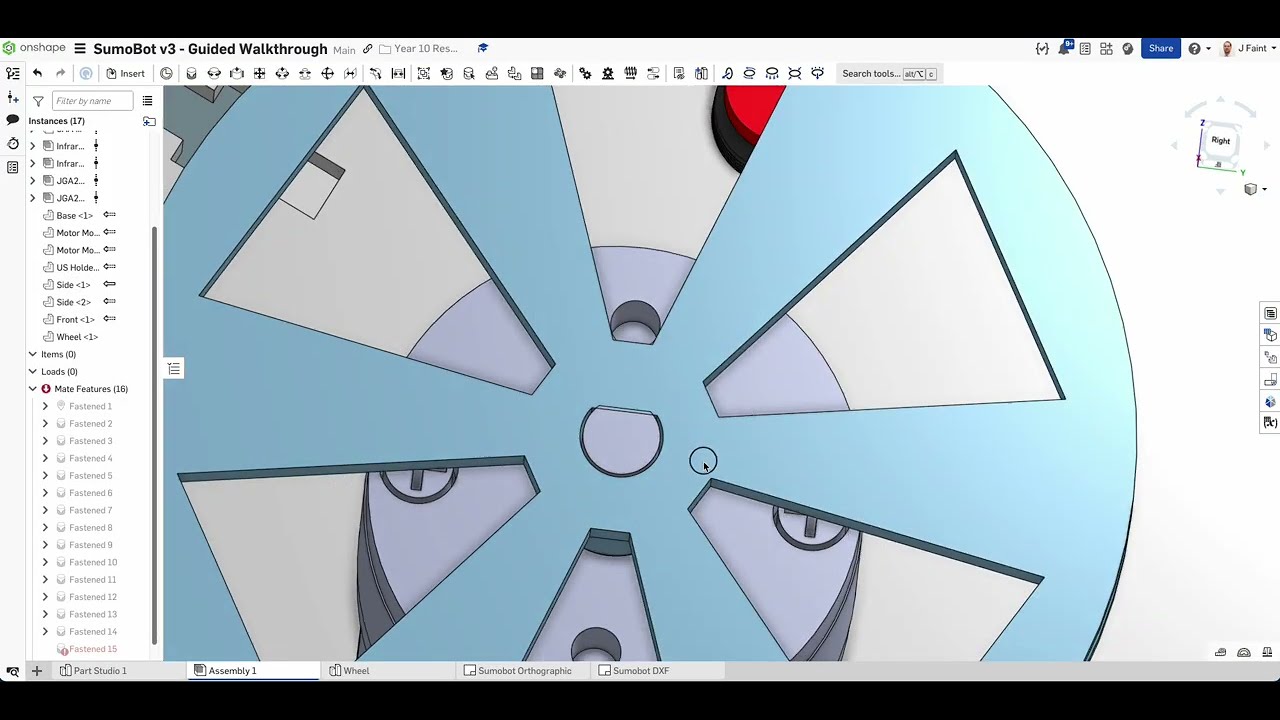
Task: Open the App Store grid icon
Action: tap(1106, 48)
